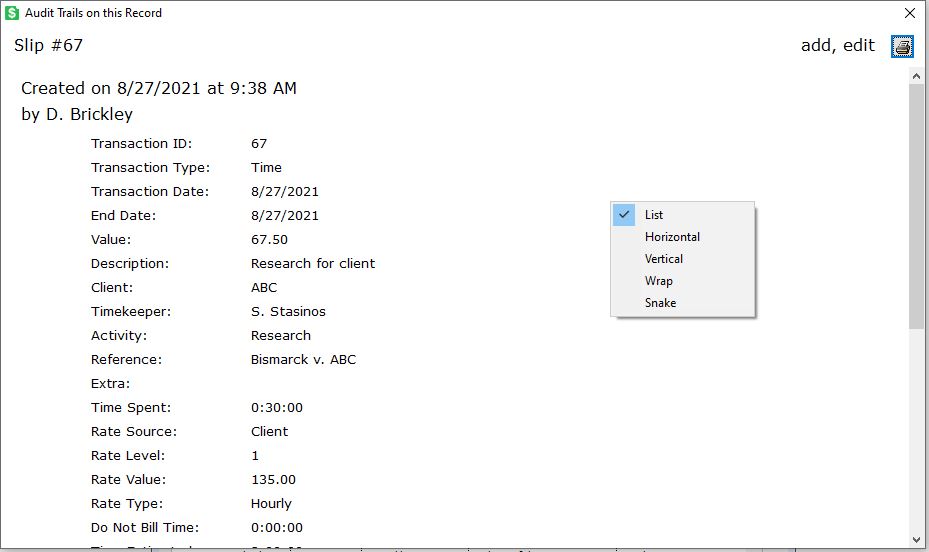Click the vertical scrollbar thumb
Screen dimensions: 929x552
click(916, 206)
